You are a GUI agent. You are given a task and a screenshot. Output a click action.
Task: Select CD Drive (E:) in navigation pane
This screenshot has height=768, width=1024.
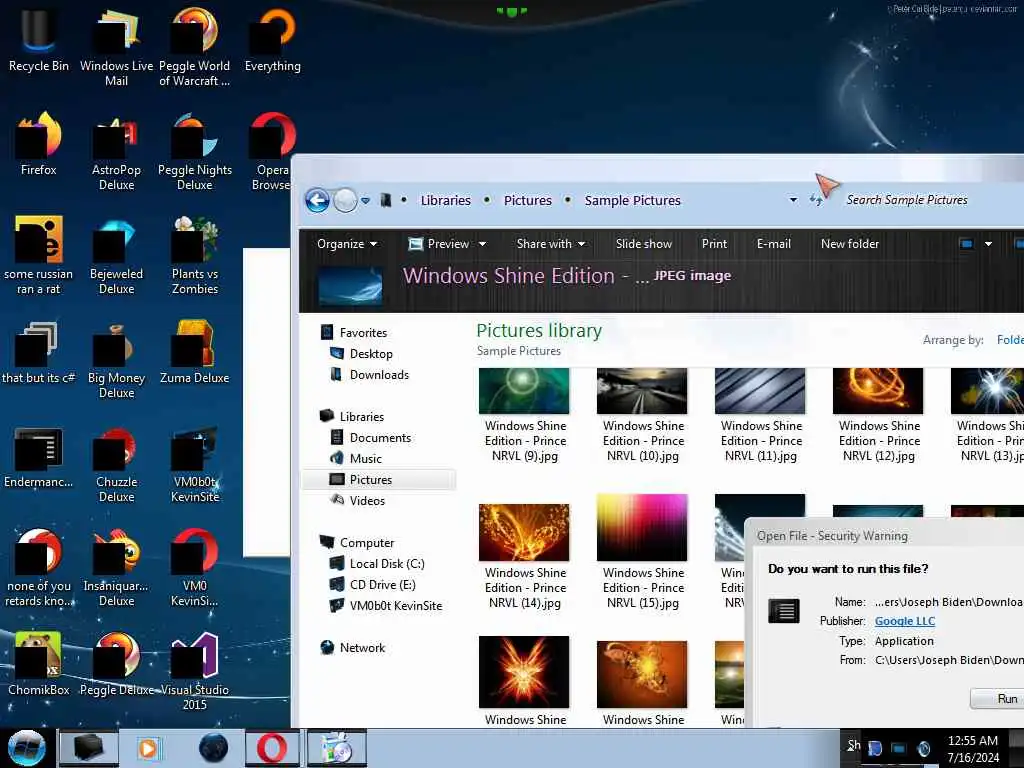[x=372, y=584]
